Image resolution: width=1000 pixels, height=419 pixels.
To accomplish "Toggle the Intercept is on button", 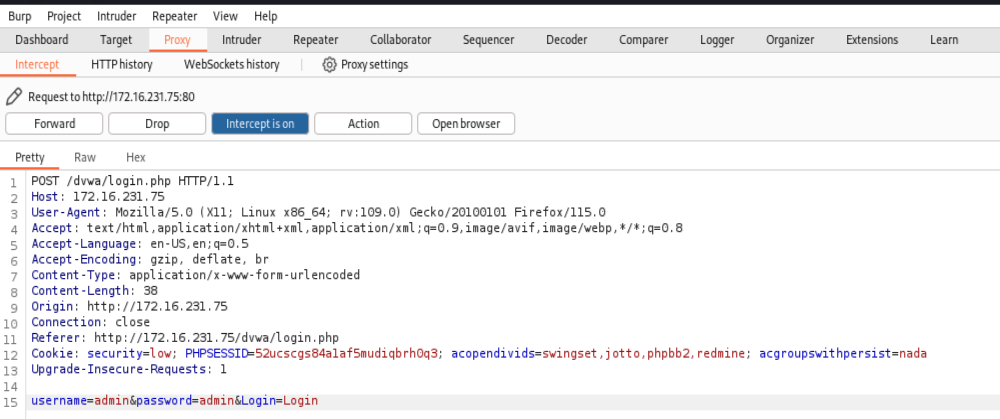I will 260,124.
